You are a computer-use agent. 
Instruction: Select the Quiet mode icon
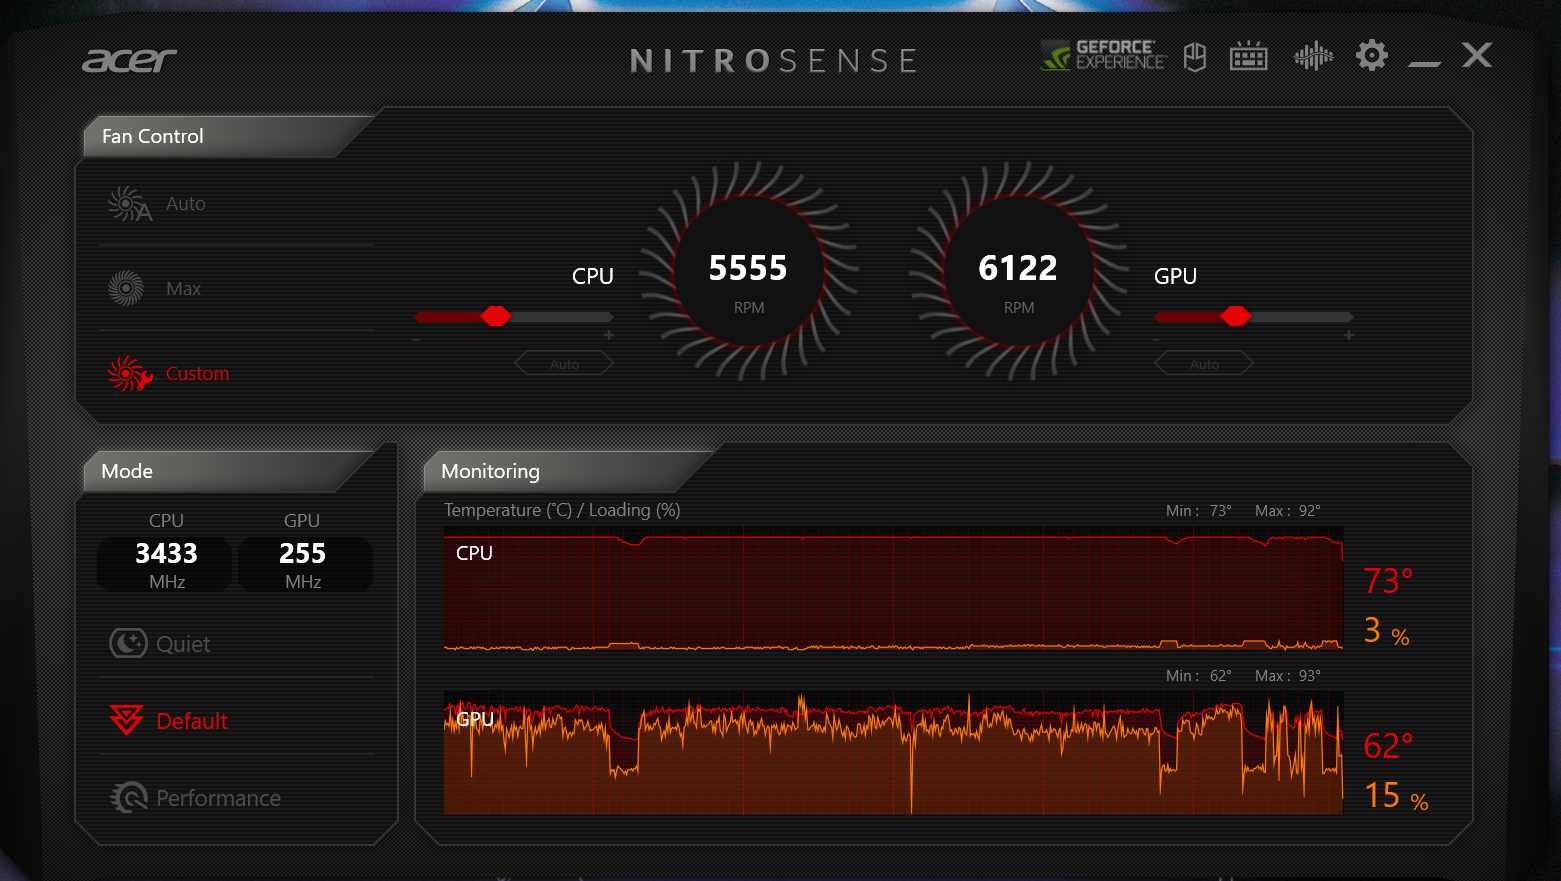(128, 643)
